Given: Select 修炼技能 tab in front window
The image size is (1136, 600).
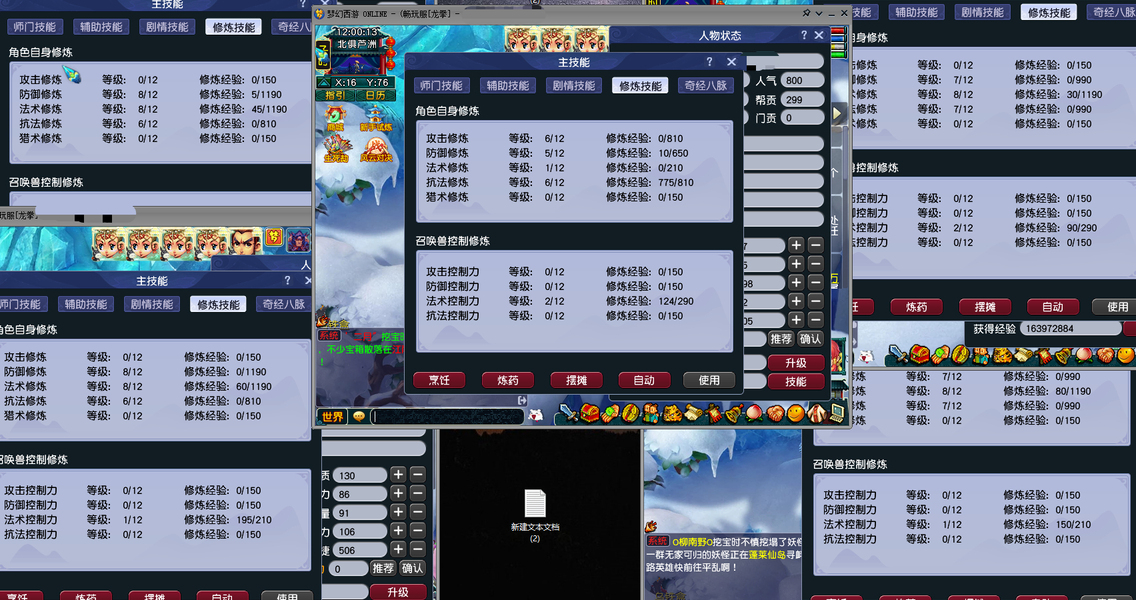Looking at the screenshot, I should pos(640,86).
